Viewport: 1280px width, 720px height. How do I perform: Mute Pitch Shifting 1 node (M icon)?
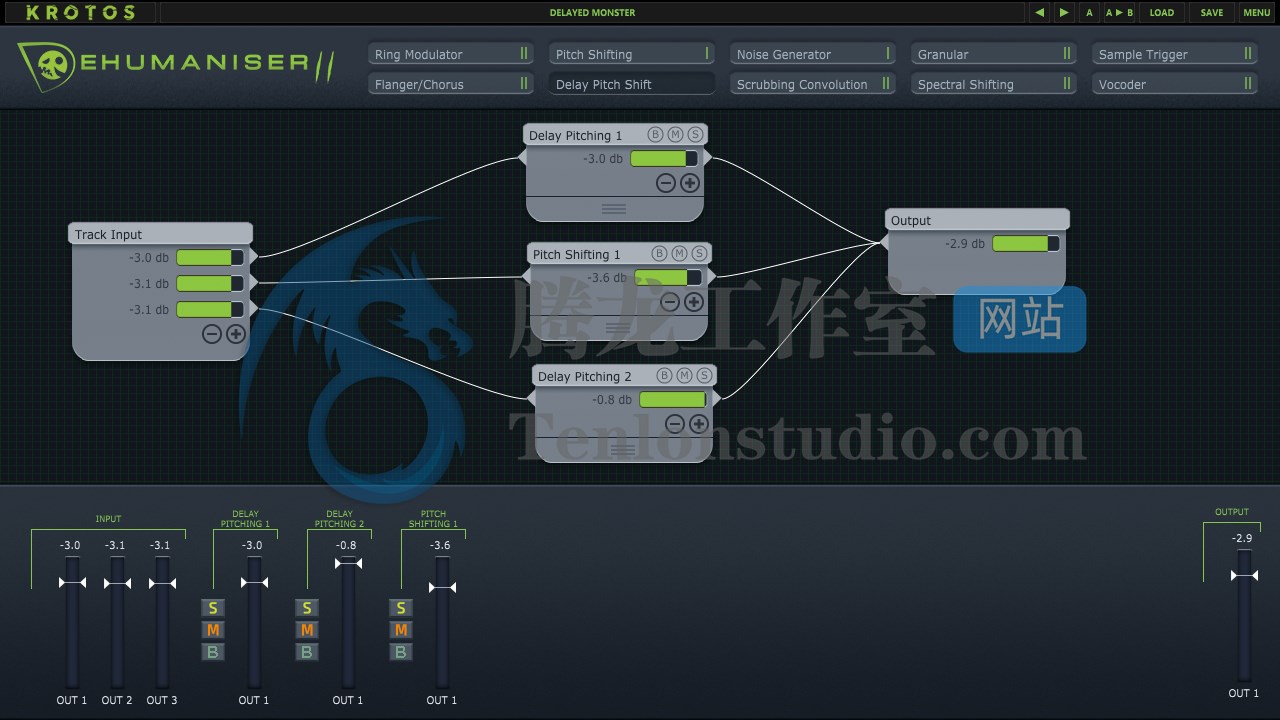coord(679,253)
